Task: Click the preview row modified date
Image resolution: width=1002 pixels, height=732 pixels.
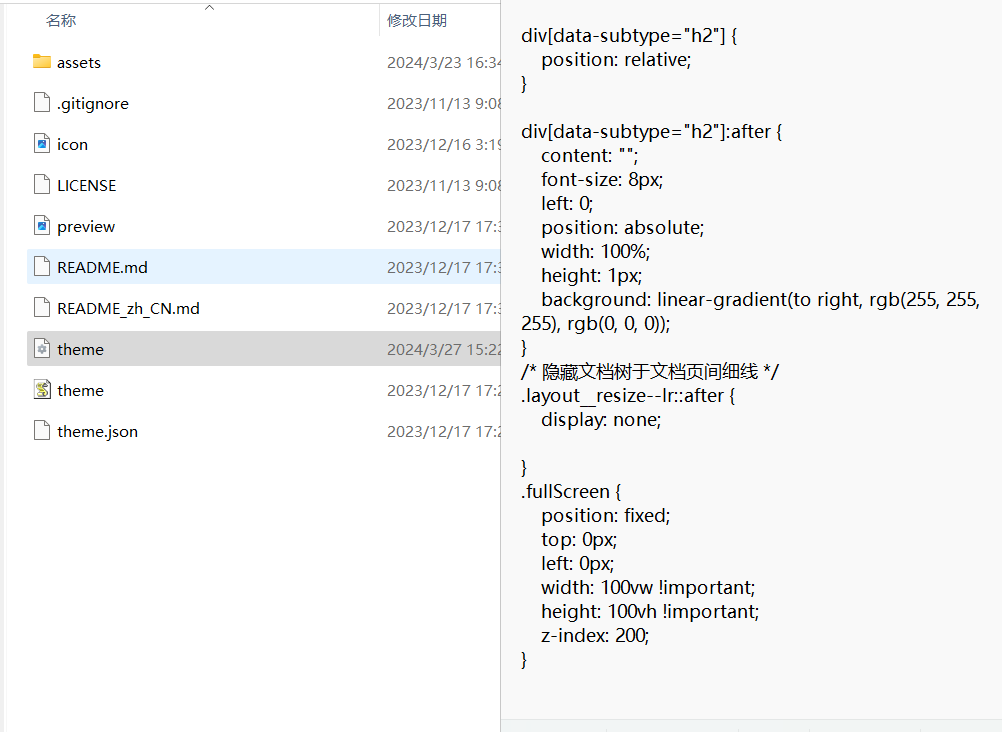Action: pyautogui.click(x=443, y=226)
